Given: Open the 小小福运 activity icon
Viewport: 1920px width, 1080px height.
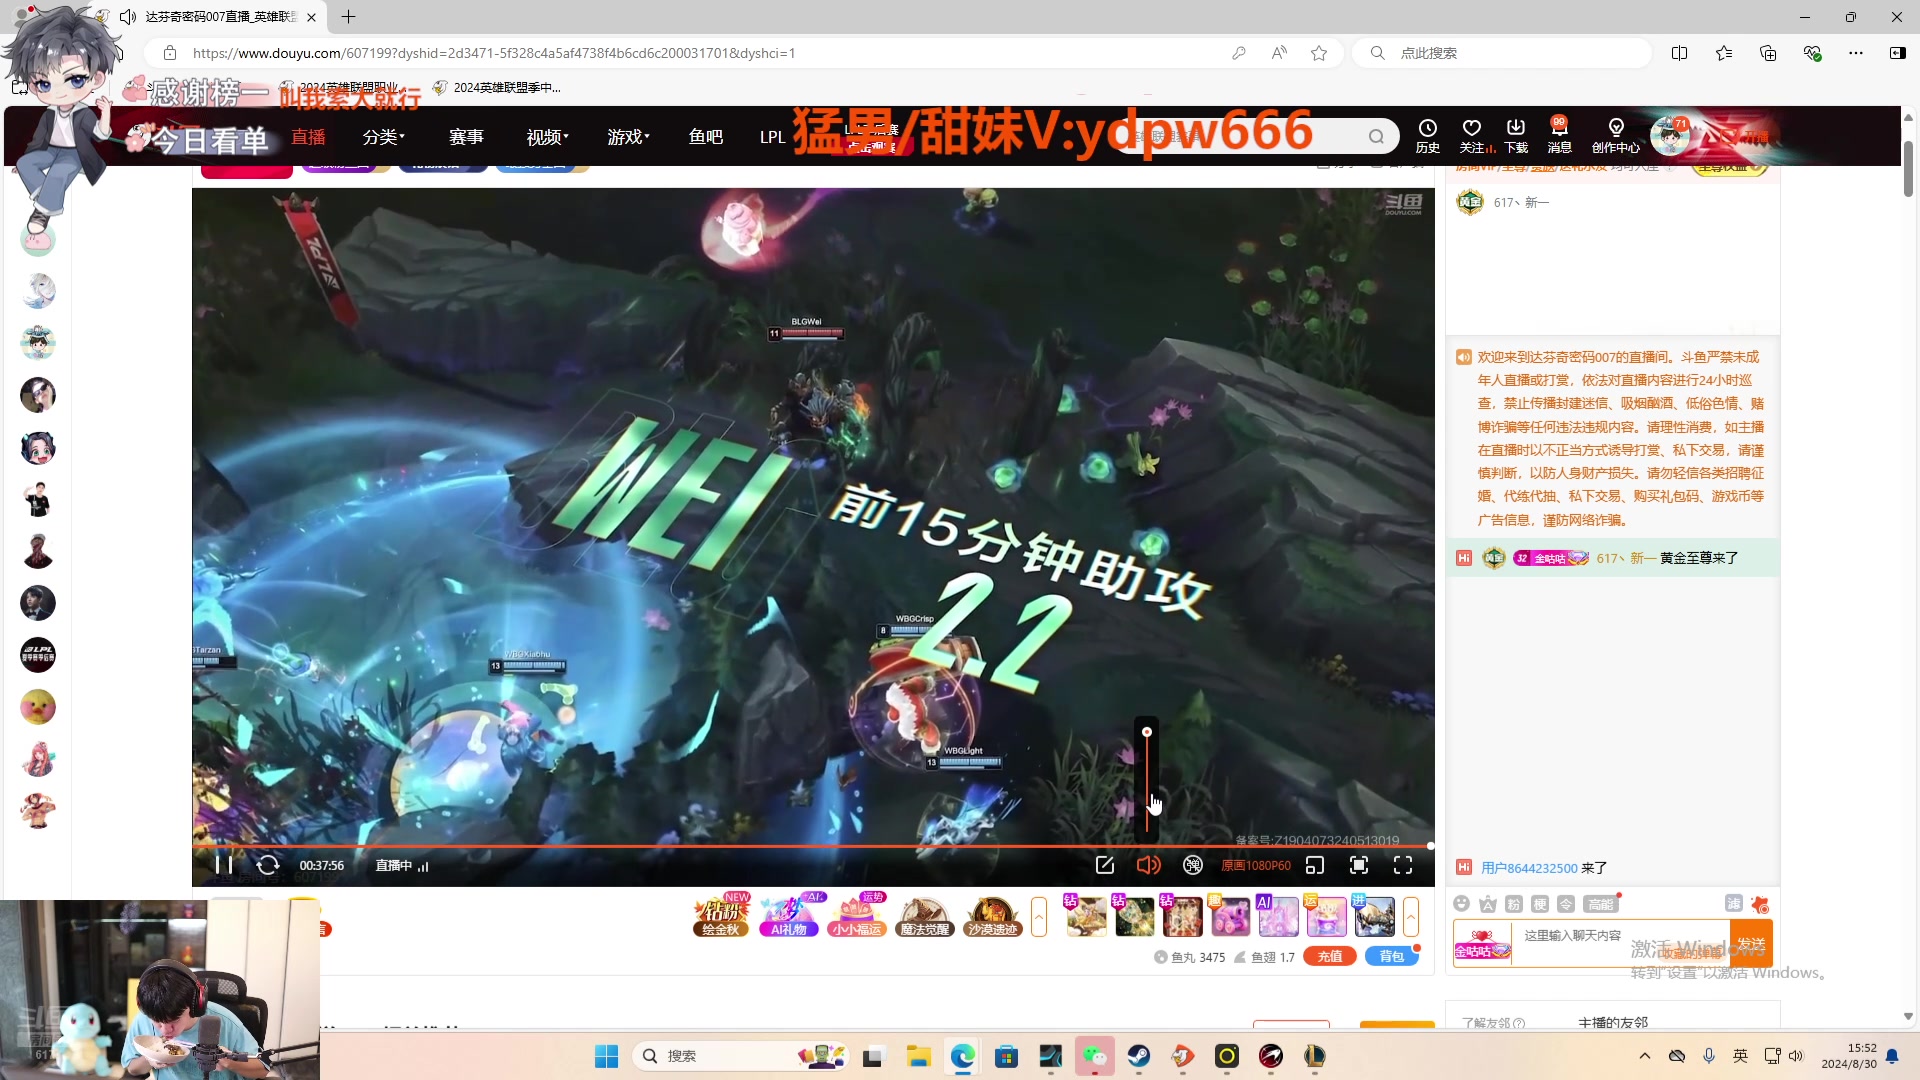Looking at the screenshot, I should [x=857, y=916].
